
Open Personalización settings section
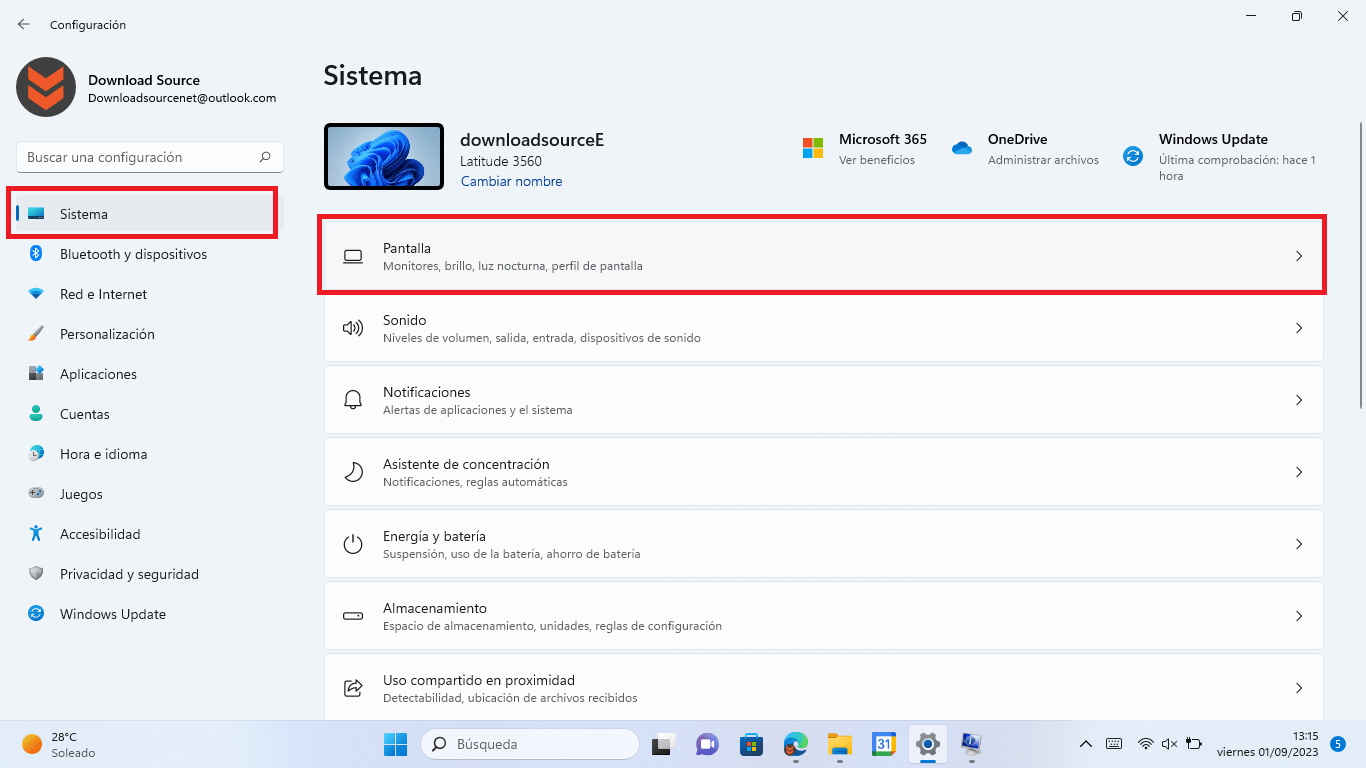150,334
